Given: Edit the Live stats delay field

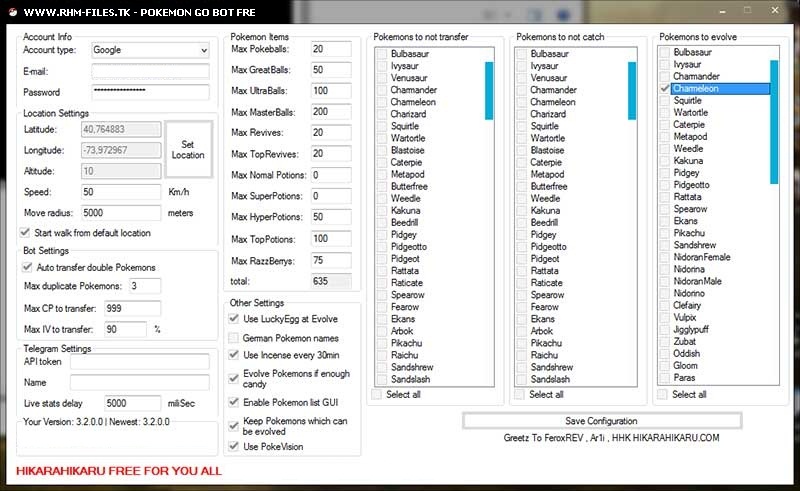Looking at the screenshot, I should (x=132, y=403).
